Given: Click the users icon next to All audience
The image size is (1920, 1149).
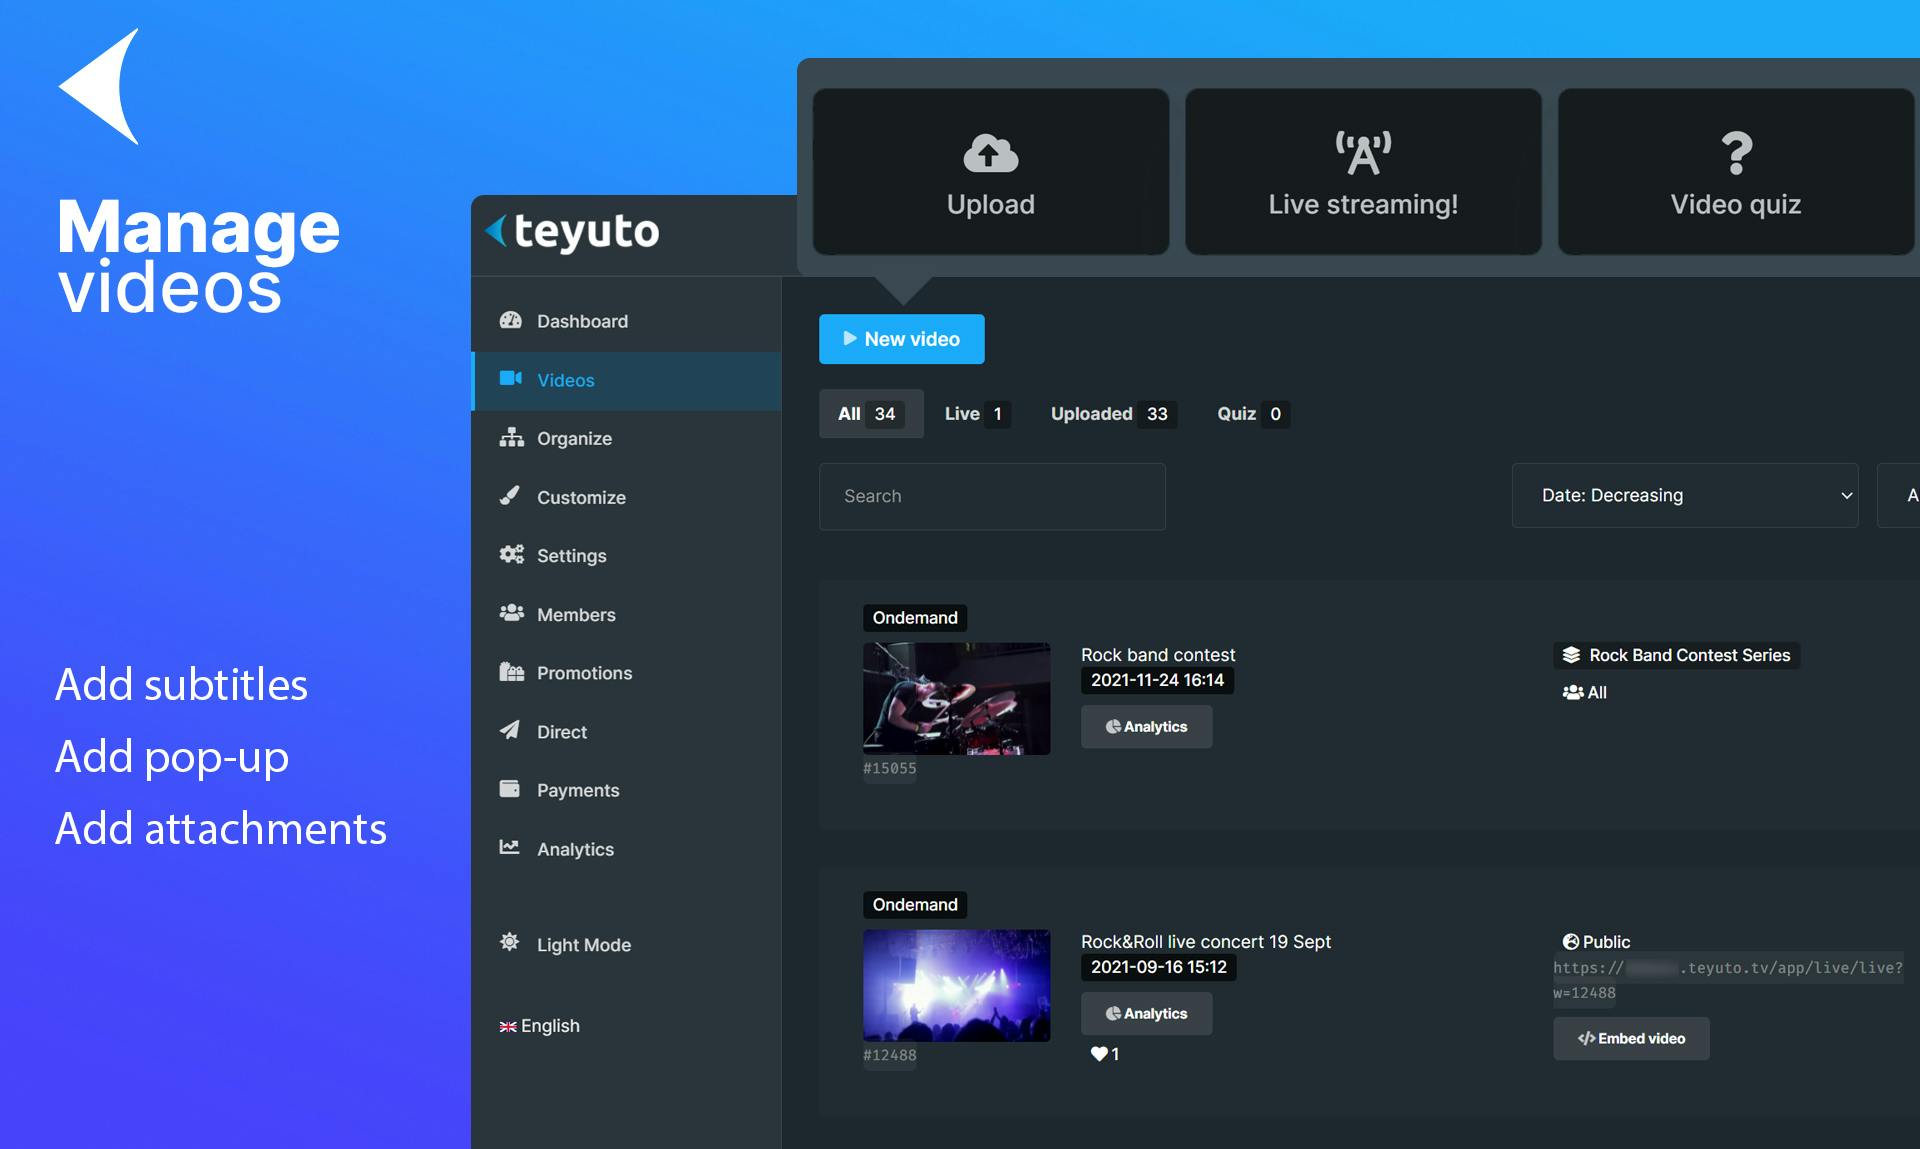Looking at the screenshot, I should [x=1573, y=692].
